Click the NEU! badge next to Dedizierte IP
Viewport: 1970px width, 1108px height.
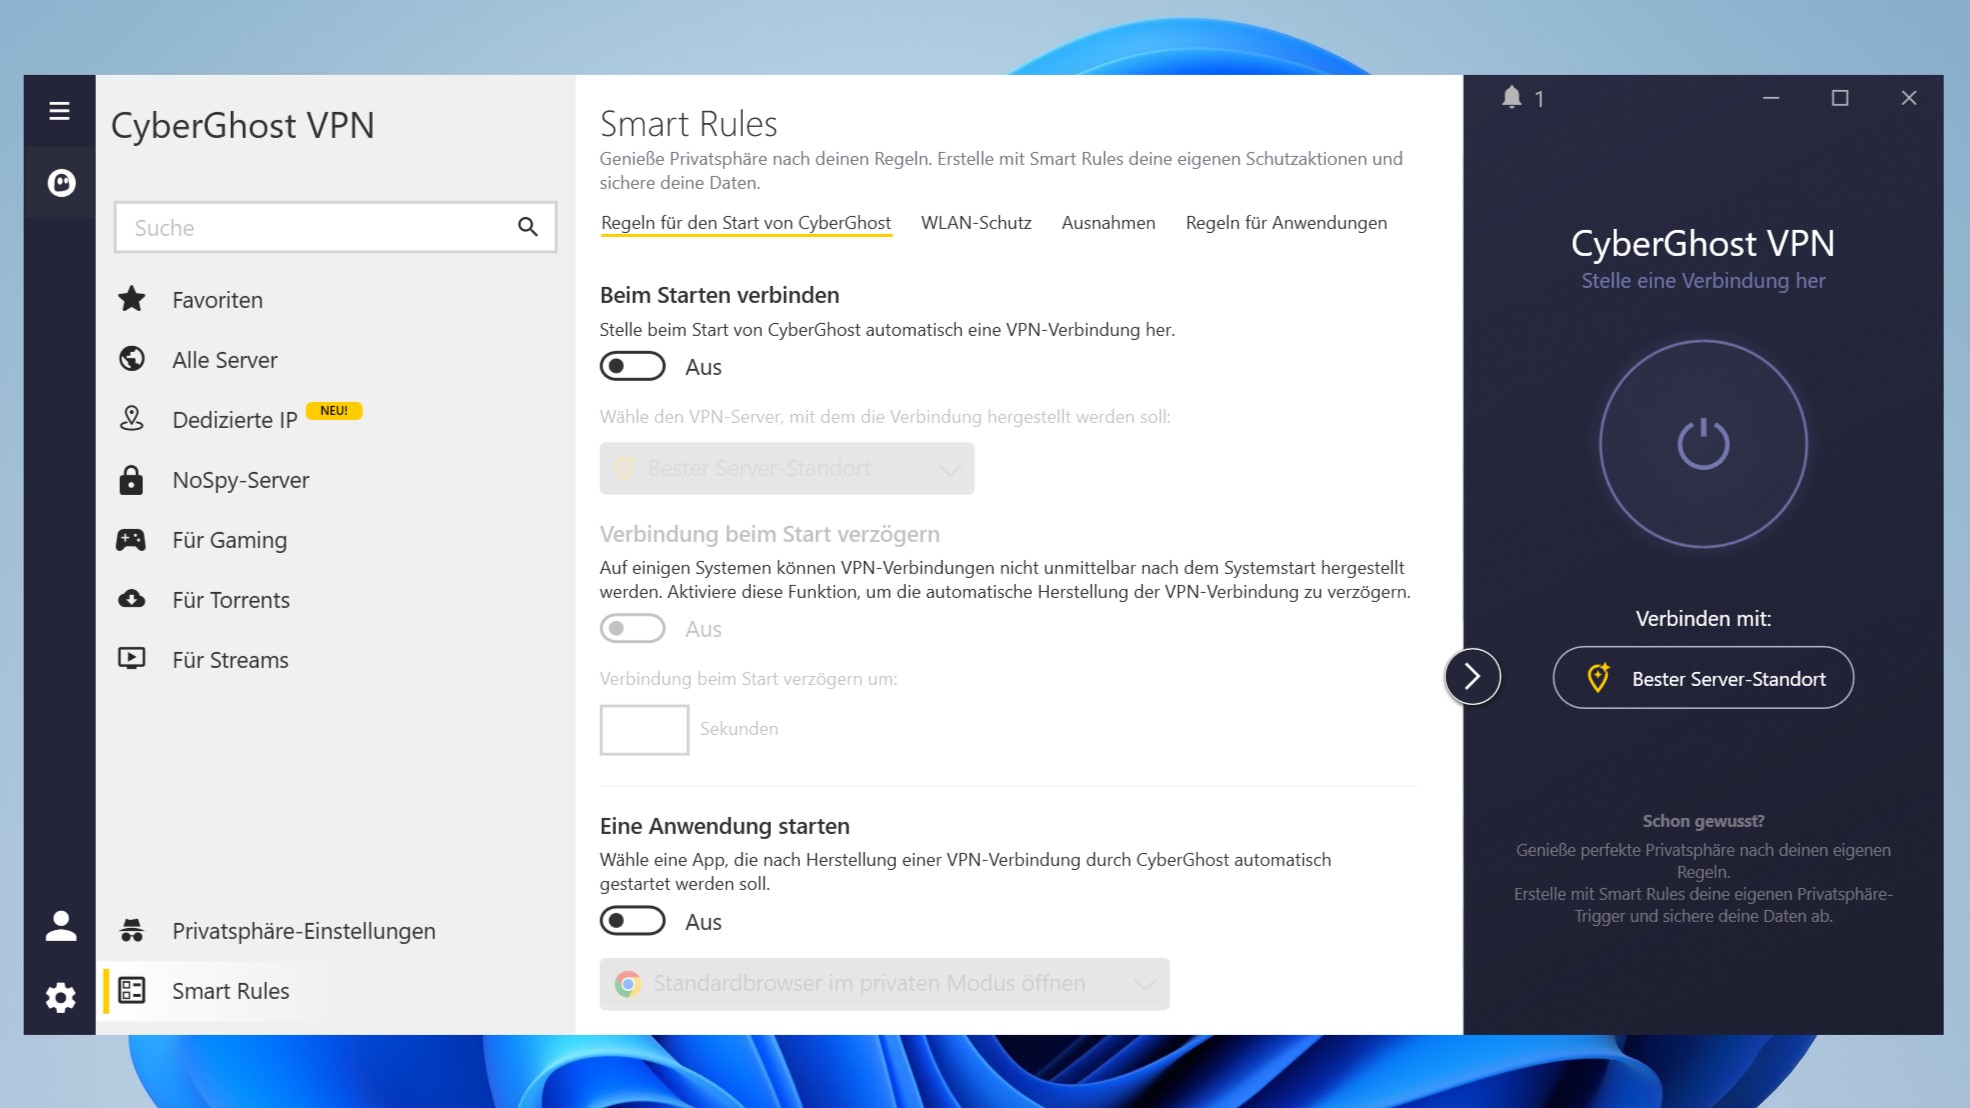(334, 411)
